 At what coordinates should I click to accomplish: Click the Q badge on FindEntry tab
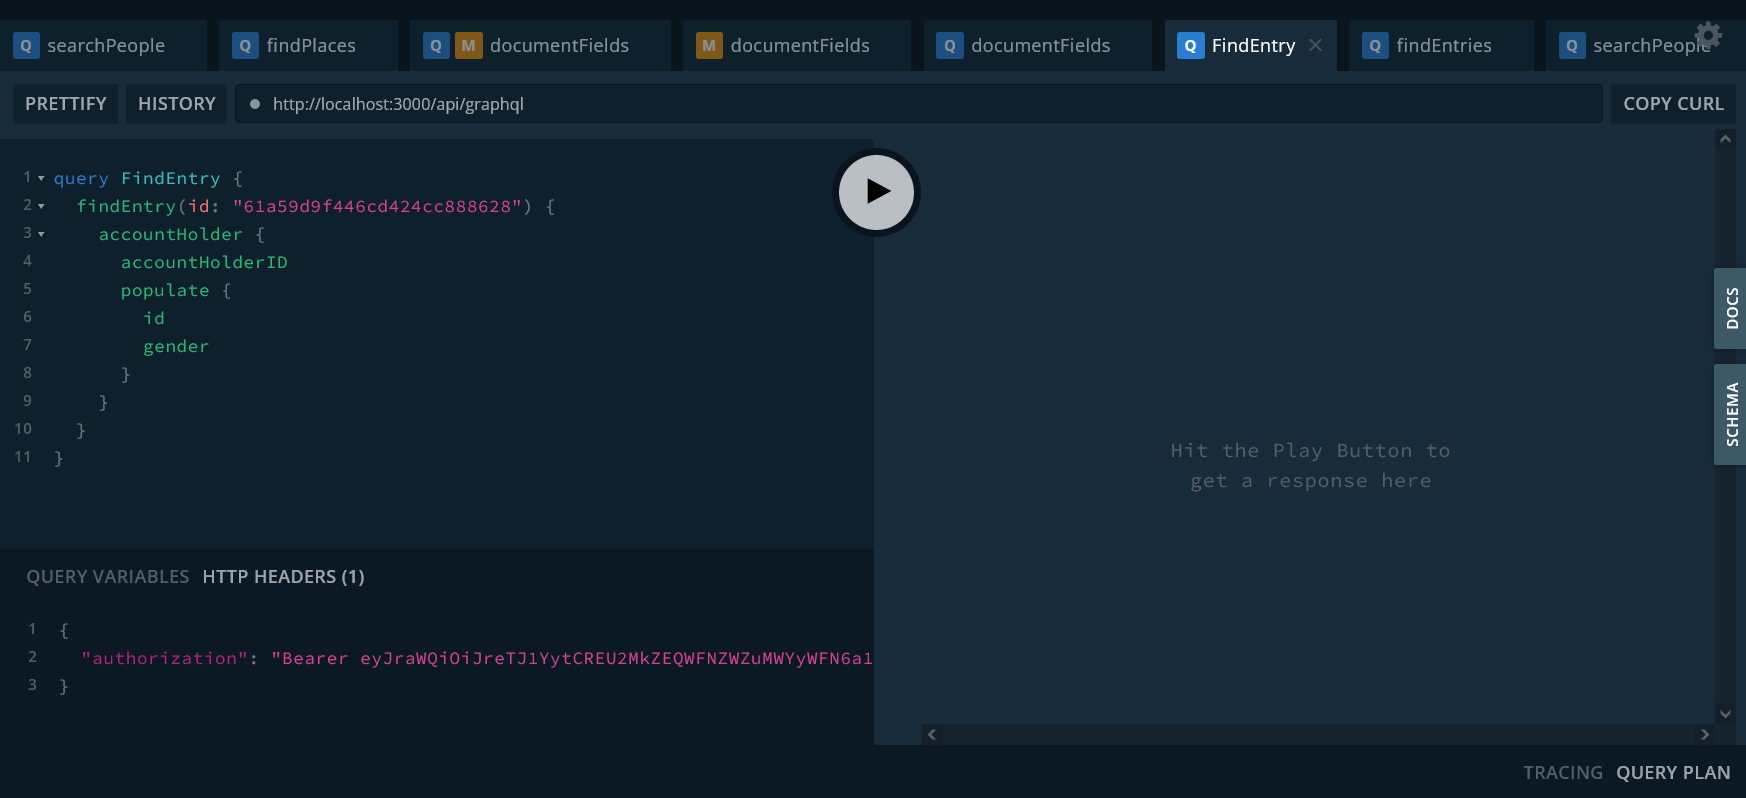(1190, 45)
